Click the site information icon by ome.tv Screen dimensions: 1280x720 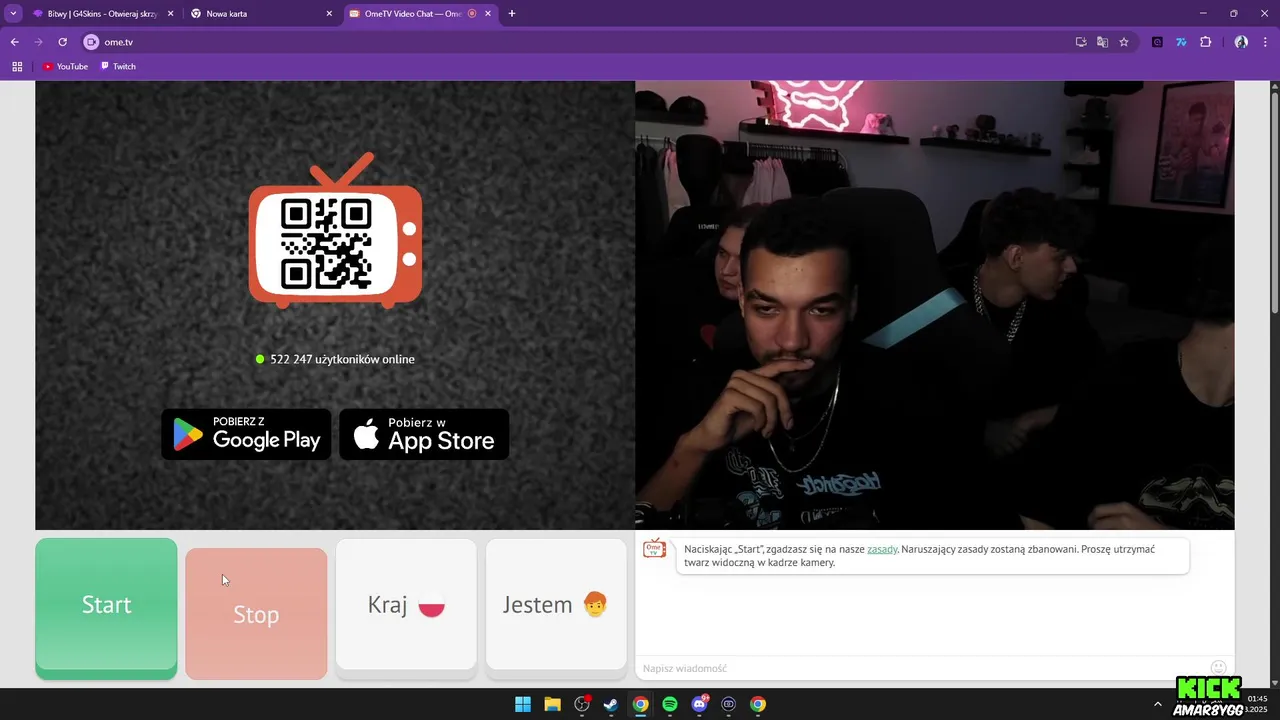[x=91, y=42]
